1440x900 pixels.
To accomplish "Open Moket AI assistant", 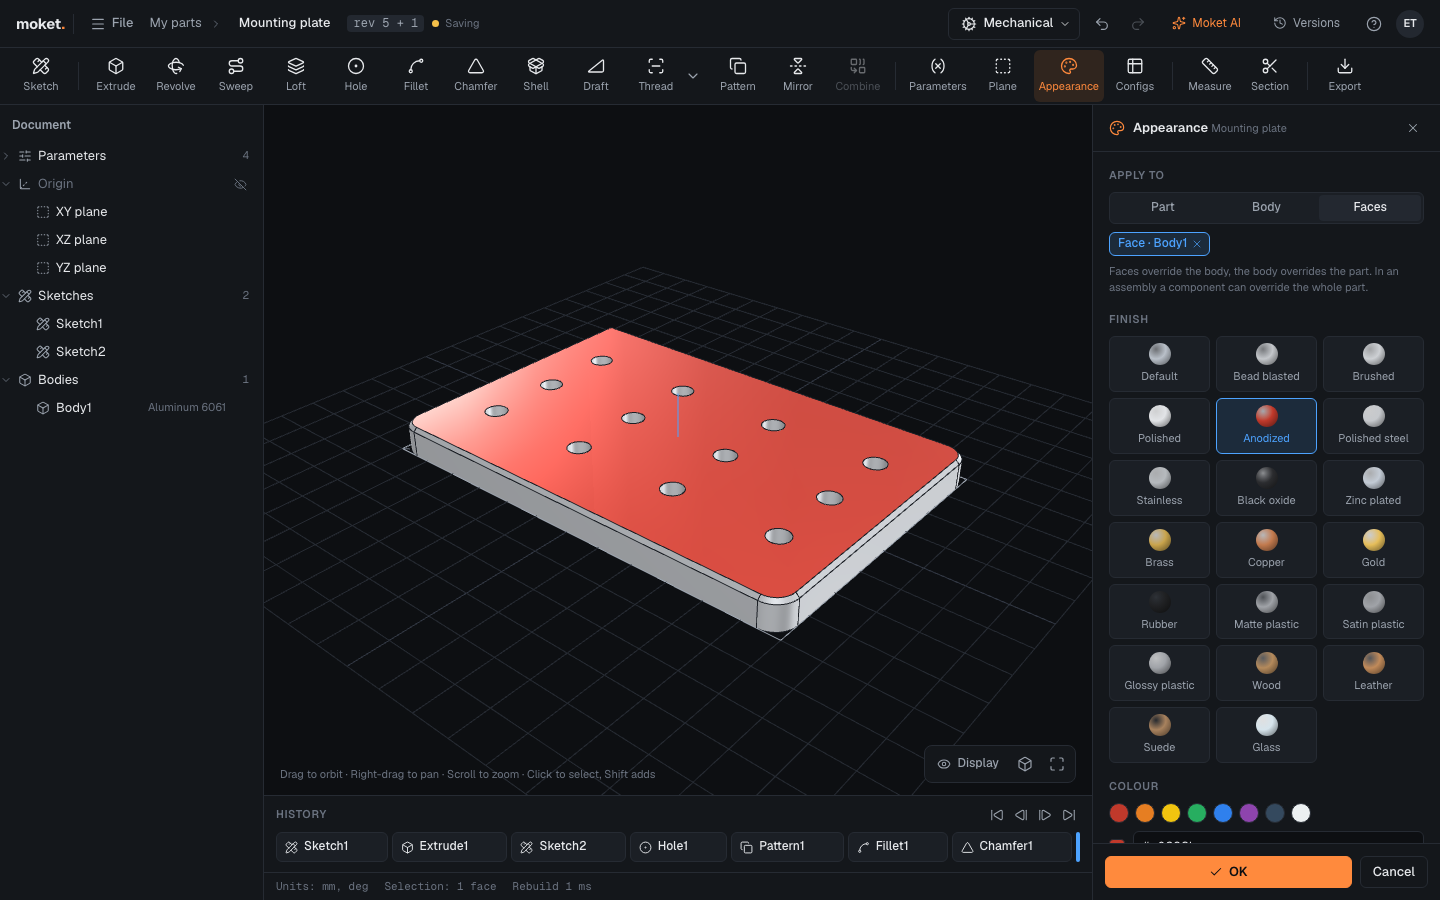I will click(x=1206, y=23).
